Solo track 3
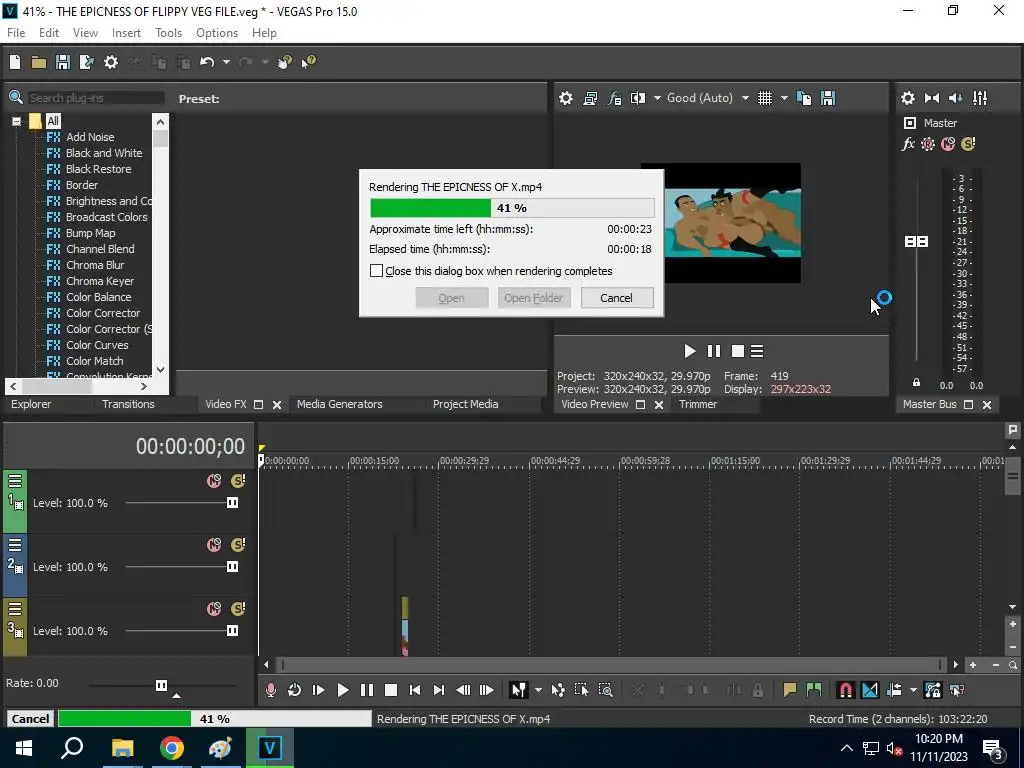 click(237, 609)
